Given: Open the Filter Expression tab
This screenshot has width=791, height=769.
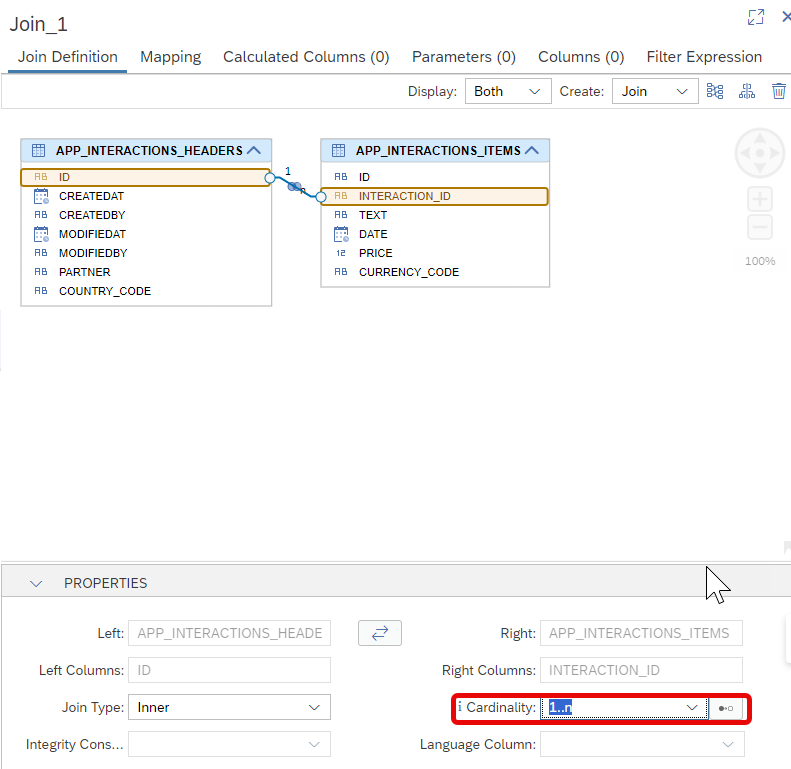Looking at the screenshot, I should pos(704,57).
